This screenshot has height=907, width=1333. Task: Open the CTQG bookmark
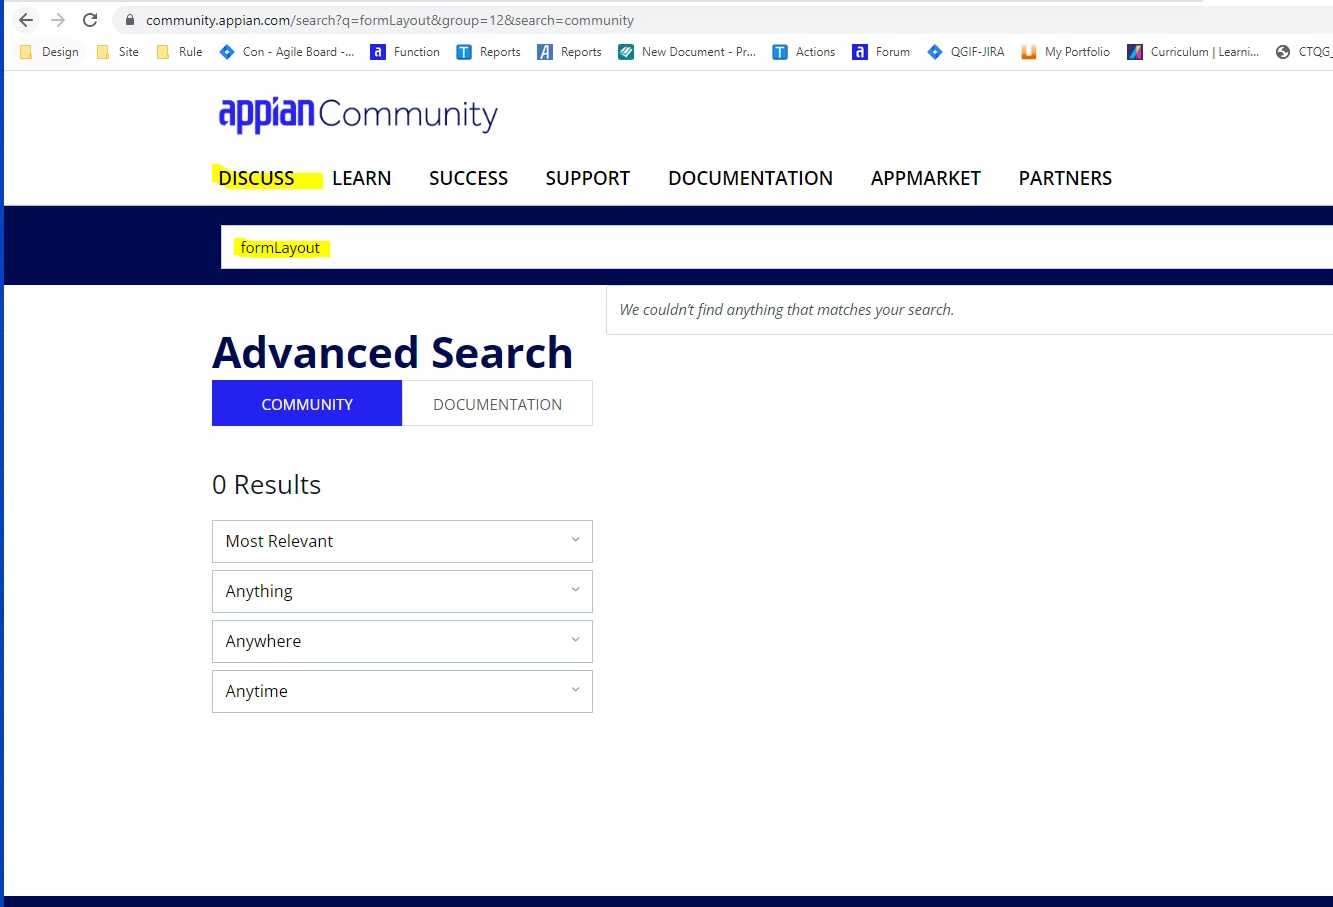tap(1304, 52)
